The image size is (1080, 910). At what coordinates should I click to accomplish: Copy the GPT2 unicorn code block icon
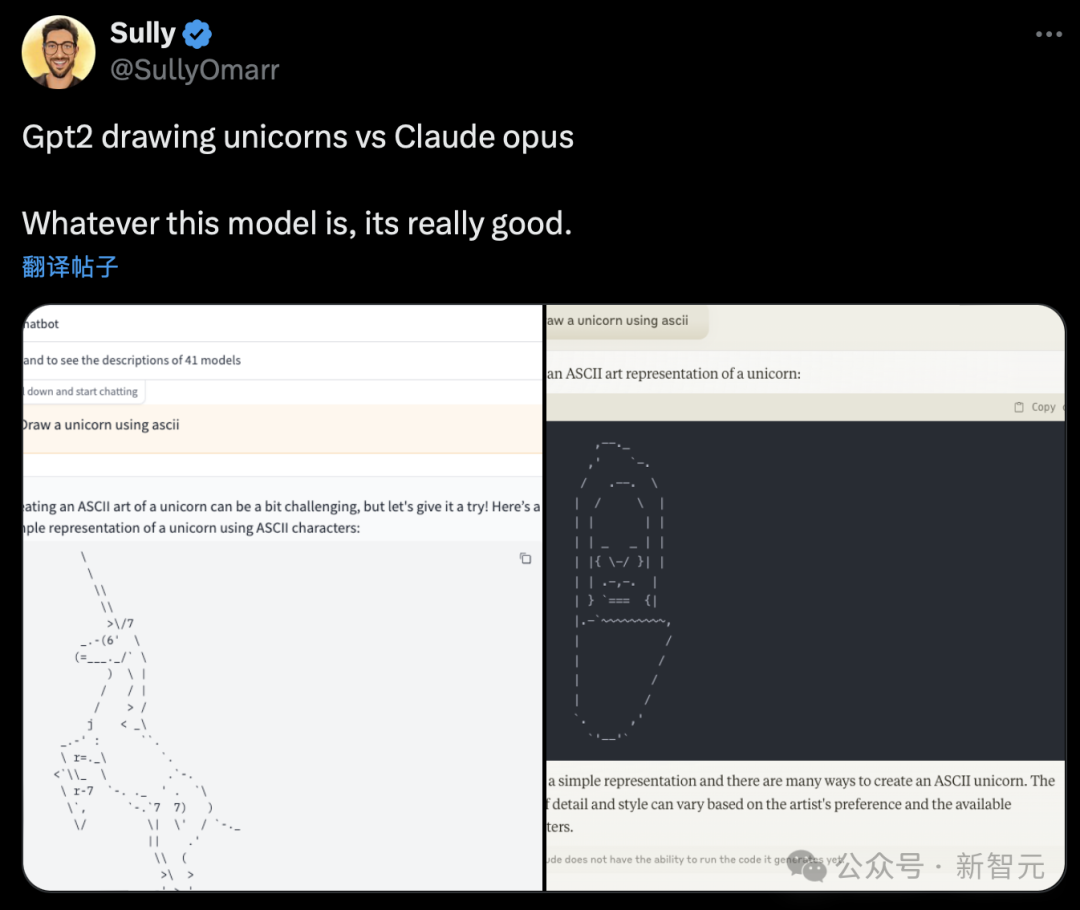tap(526, 559)
